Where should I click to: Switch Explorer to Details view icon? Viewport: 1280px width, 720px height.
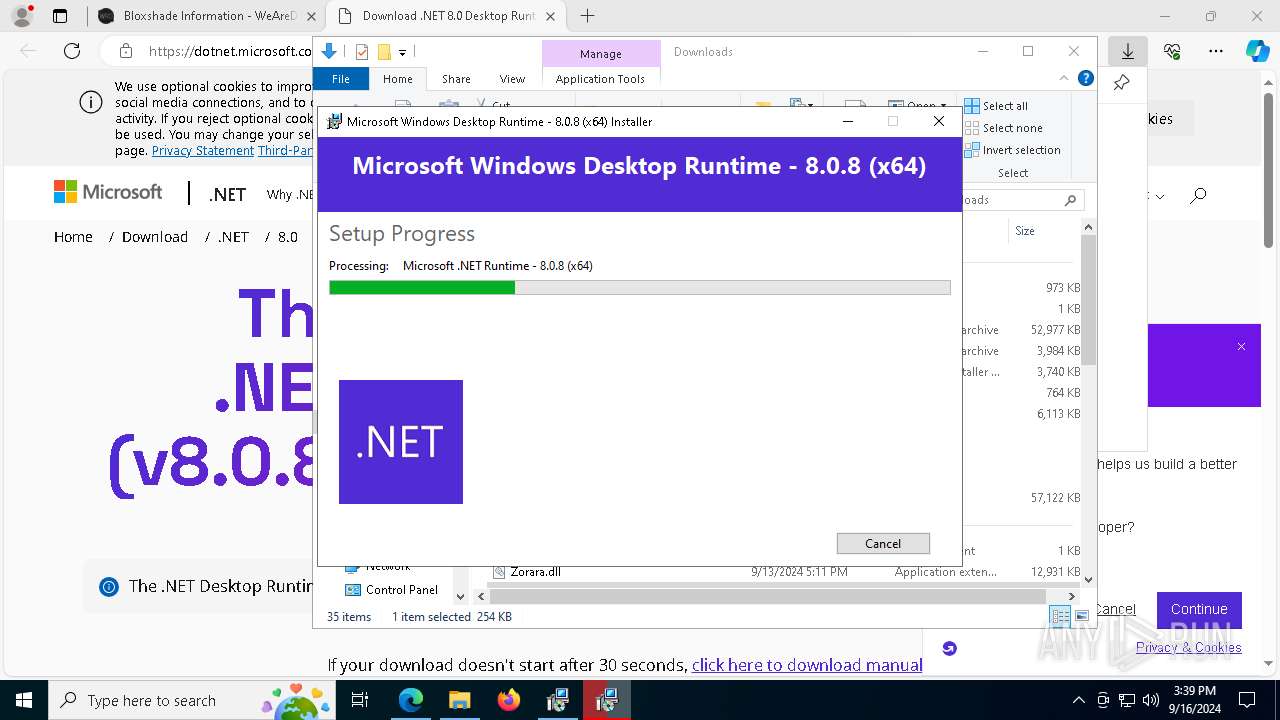[1060, 616]
